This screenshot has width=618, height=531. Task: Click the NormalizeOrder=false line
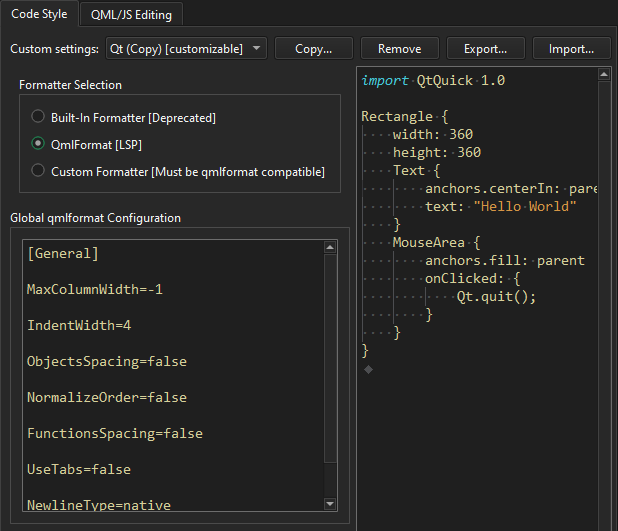pyautogui.click(x=106, y=397)
